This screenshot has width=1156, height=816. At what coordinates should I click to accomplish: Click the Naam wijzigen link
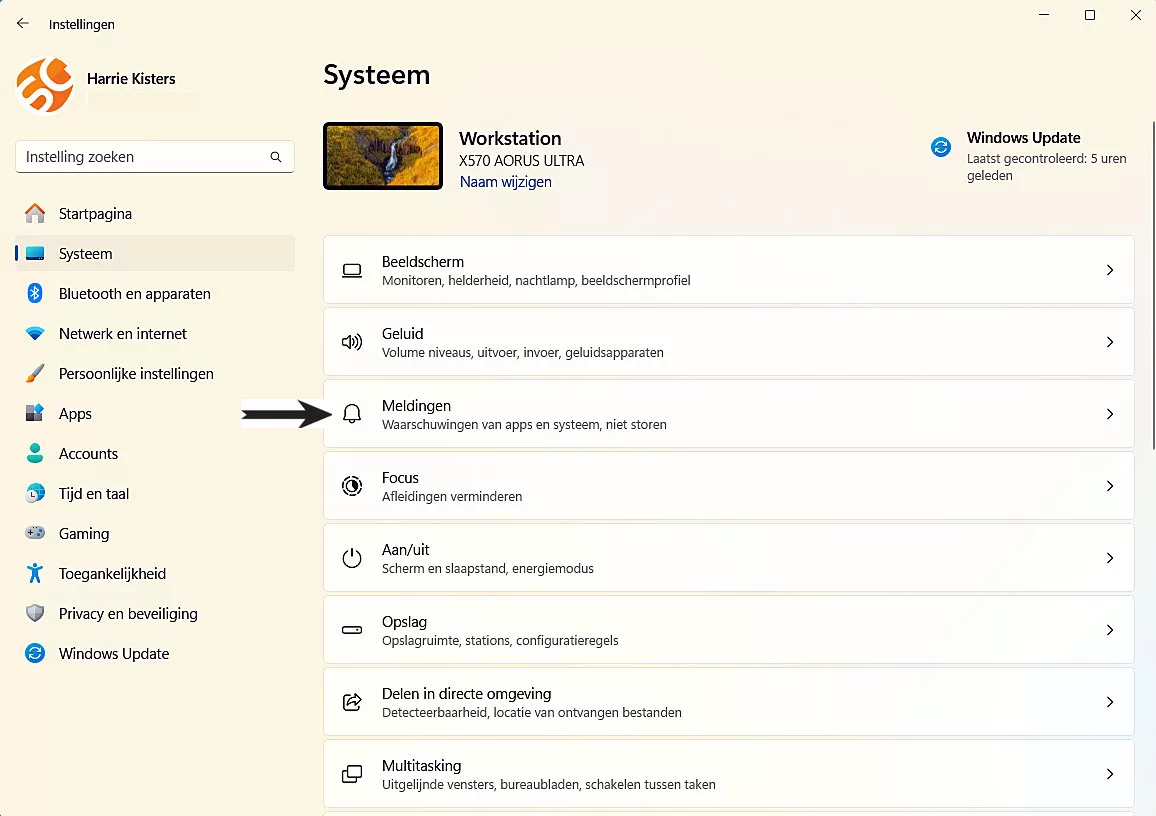[x=506, y=182]
